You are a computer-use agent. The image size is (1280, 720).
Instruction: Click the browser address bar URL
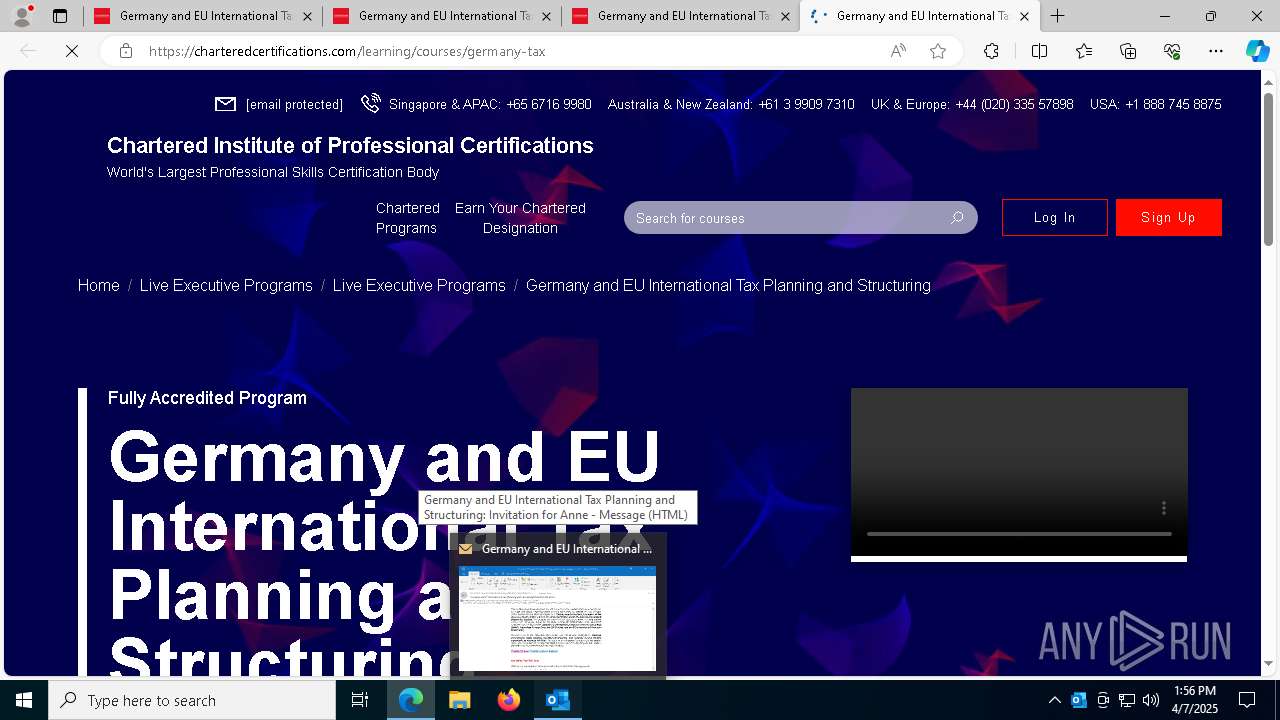pos(347,51)
